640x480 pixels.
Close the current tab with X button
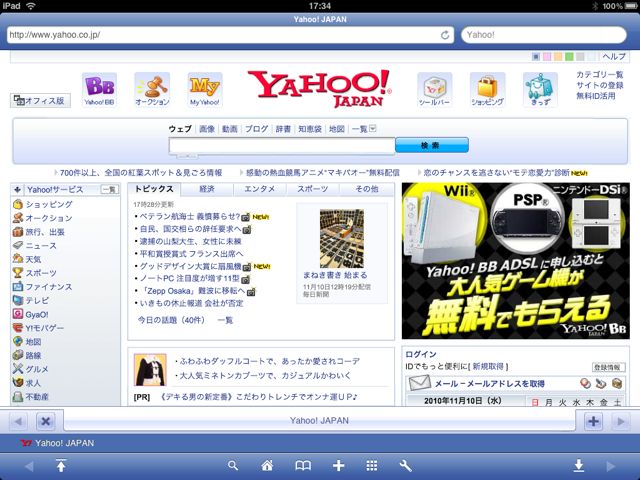tap(46, 421)
